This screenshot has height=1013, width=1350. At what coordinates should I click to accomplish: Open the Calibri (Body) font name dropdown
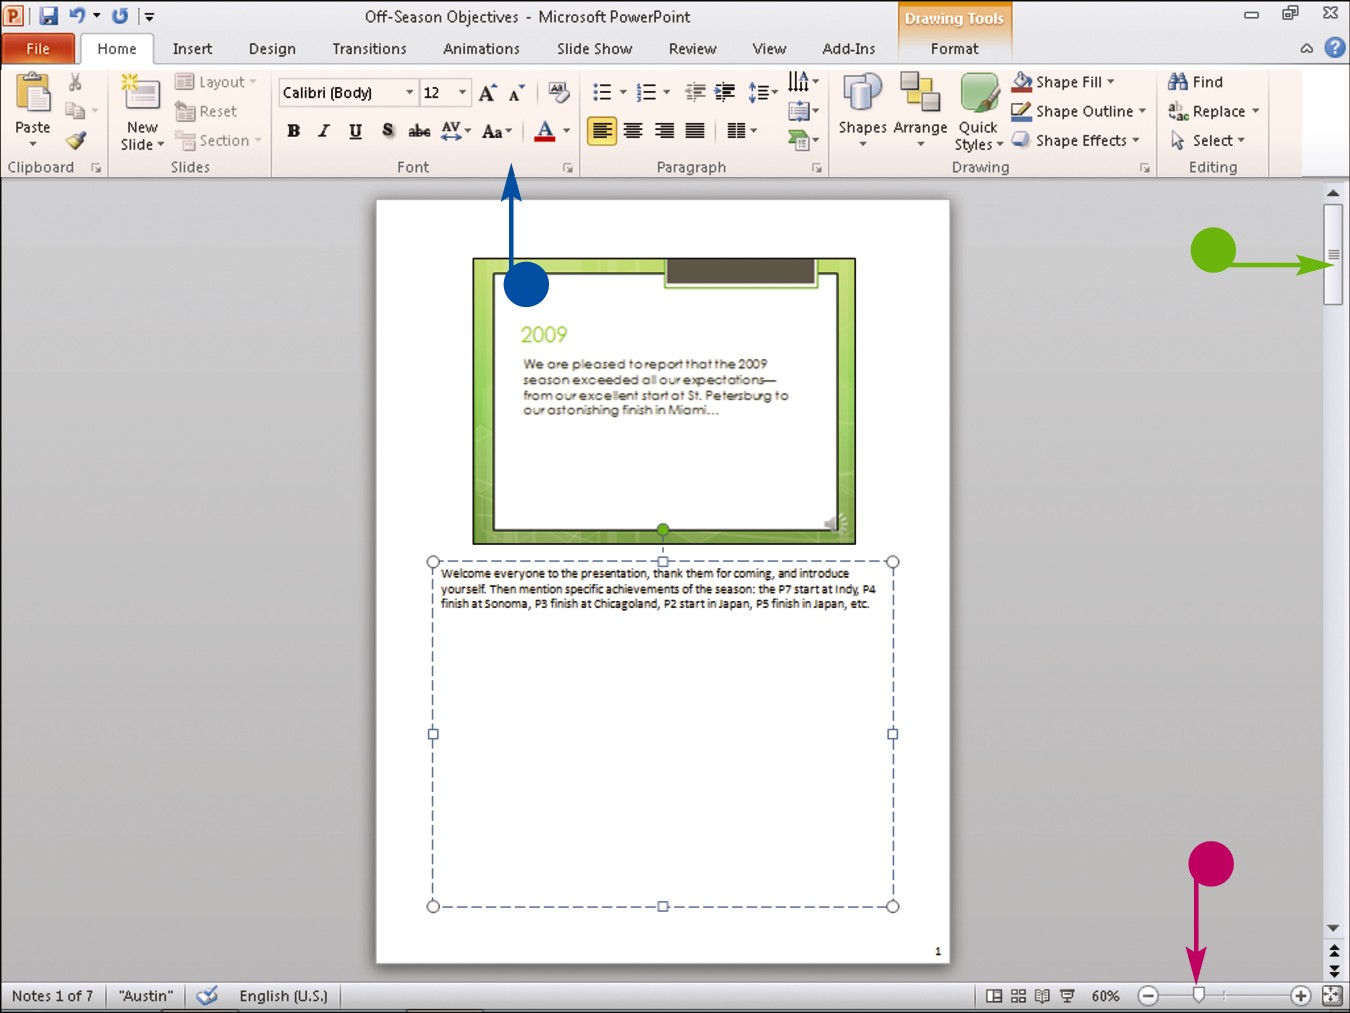click(x=409, y=93)
